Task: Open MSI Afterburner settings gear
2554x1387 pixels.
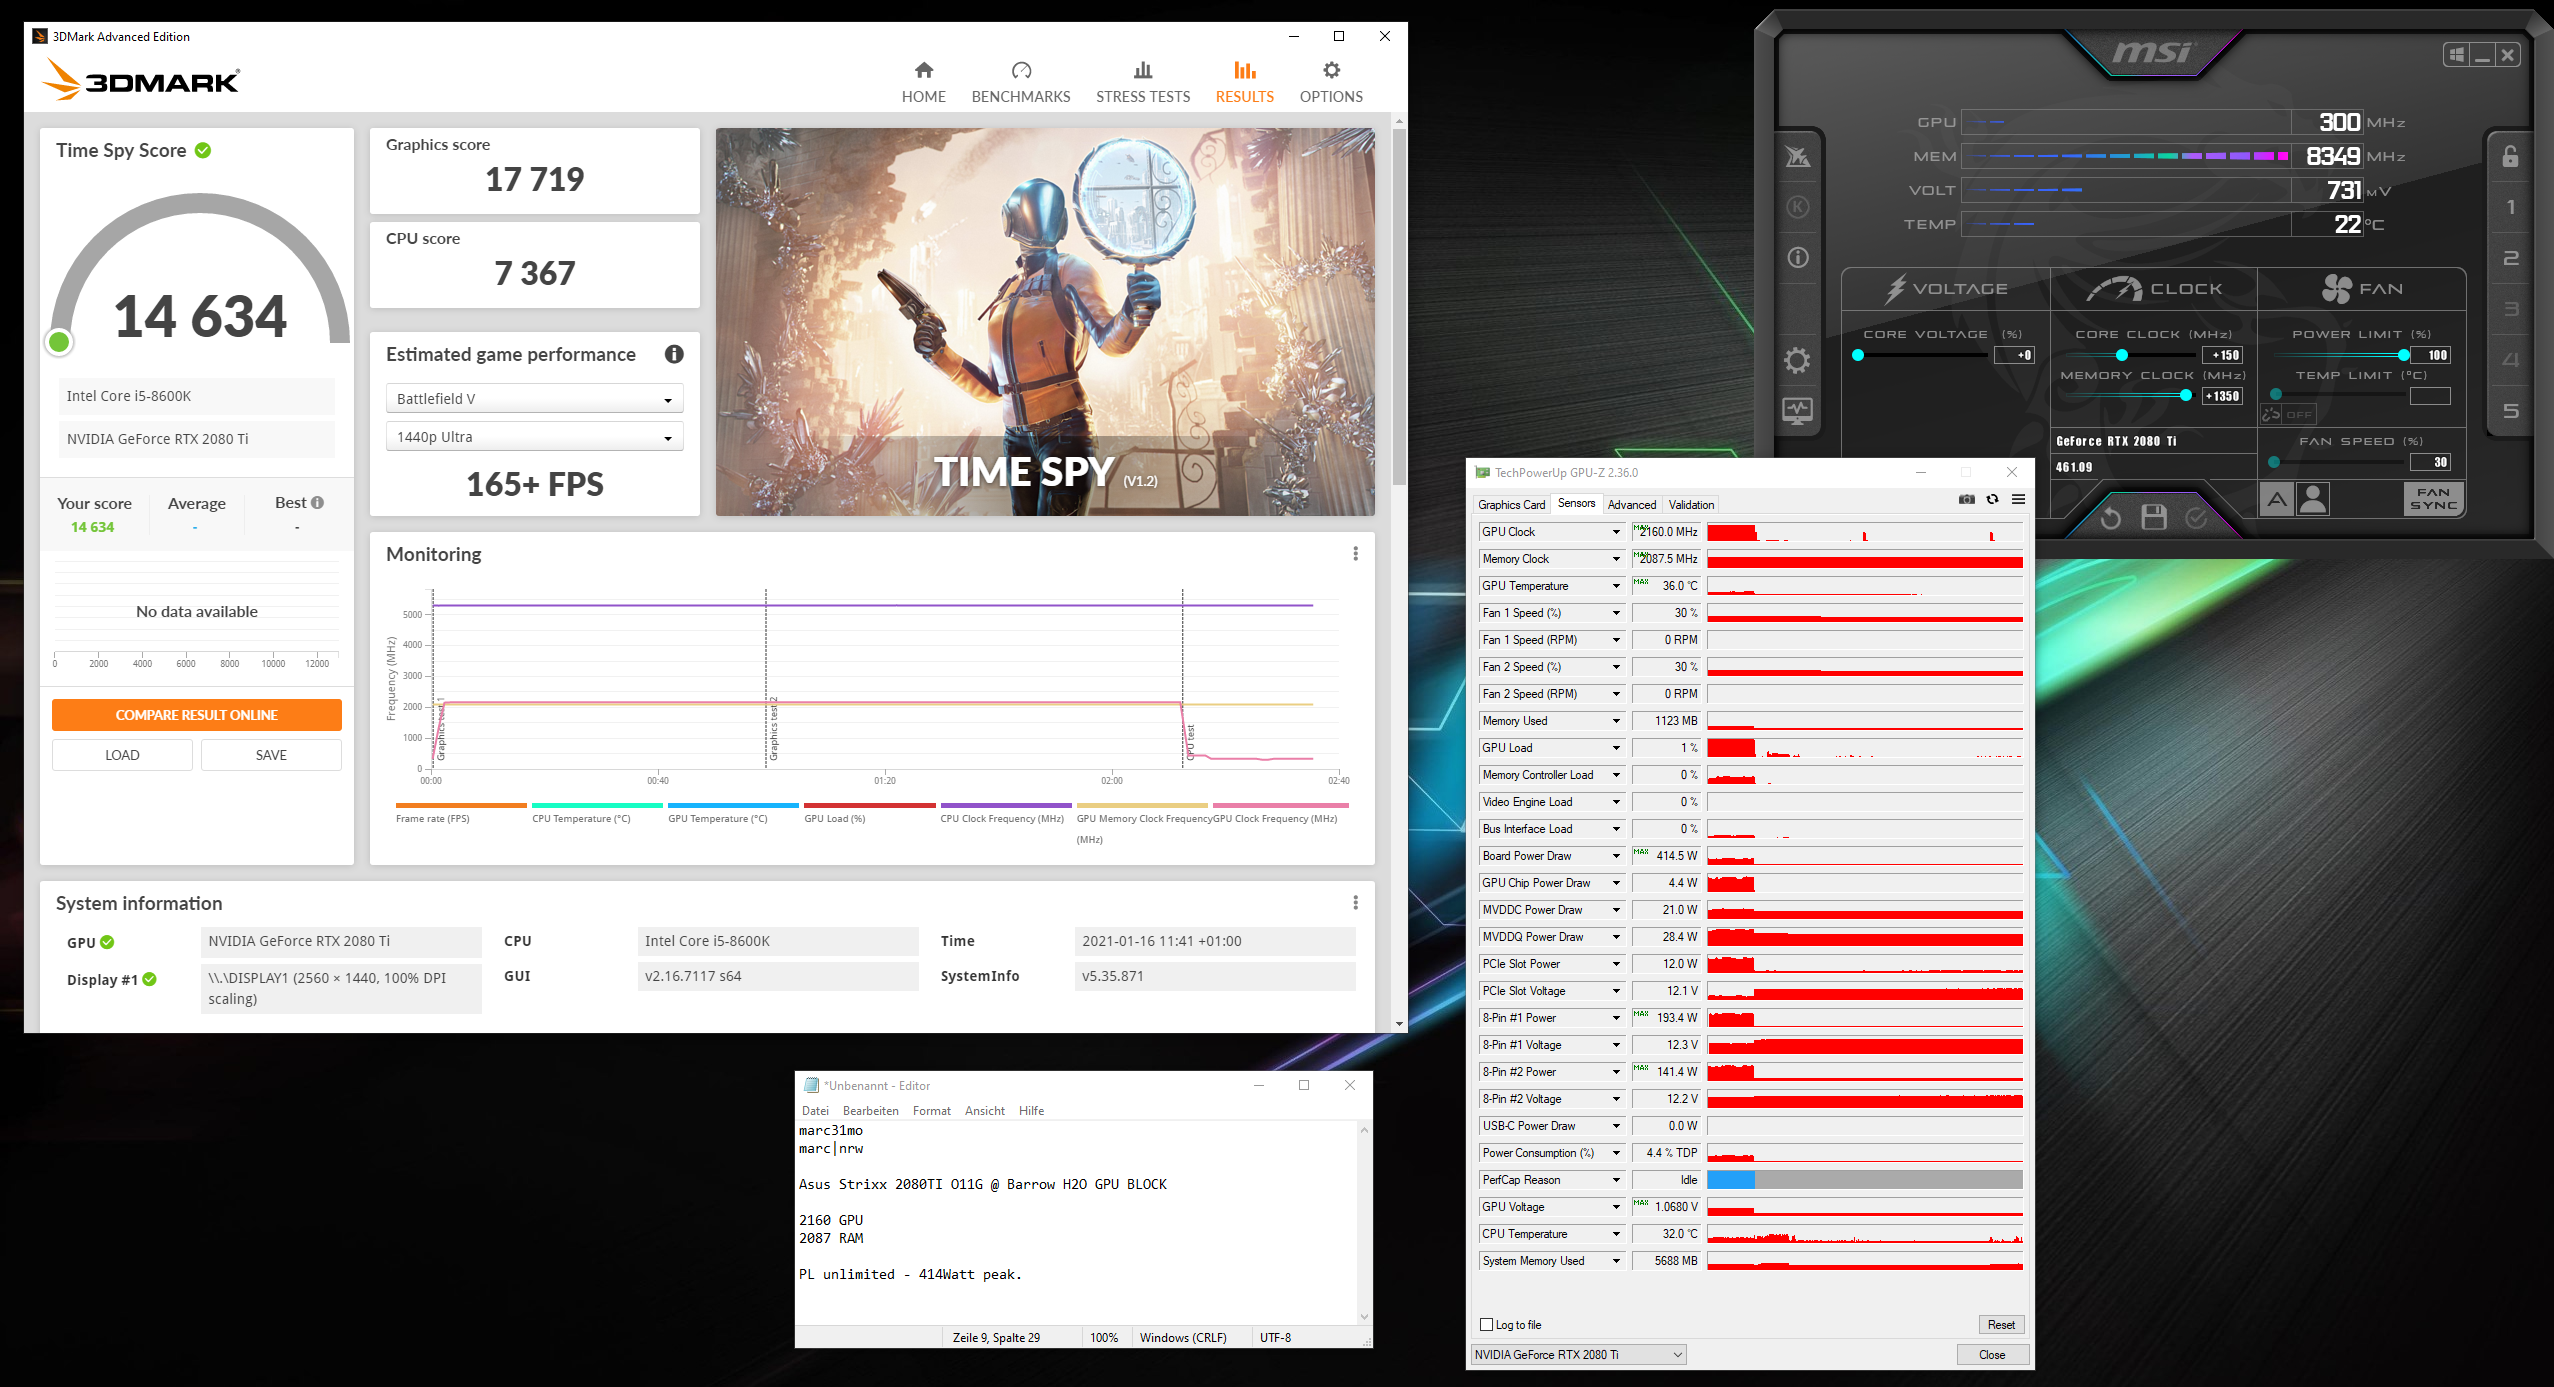Action: 1797,361
